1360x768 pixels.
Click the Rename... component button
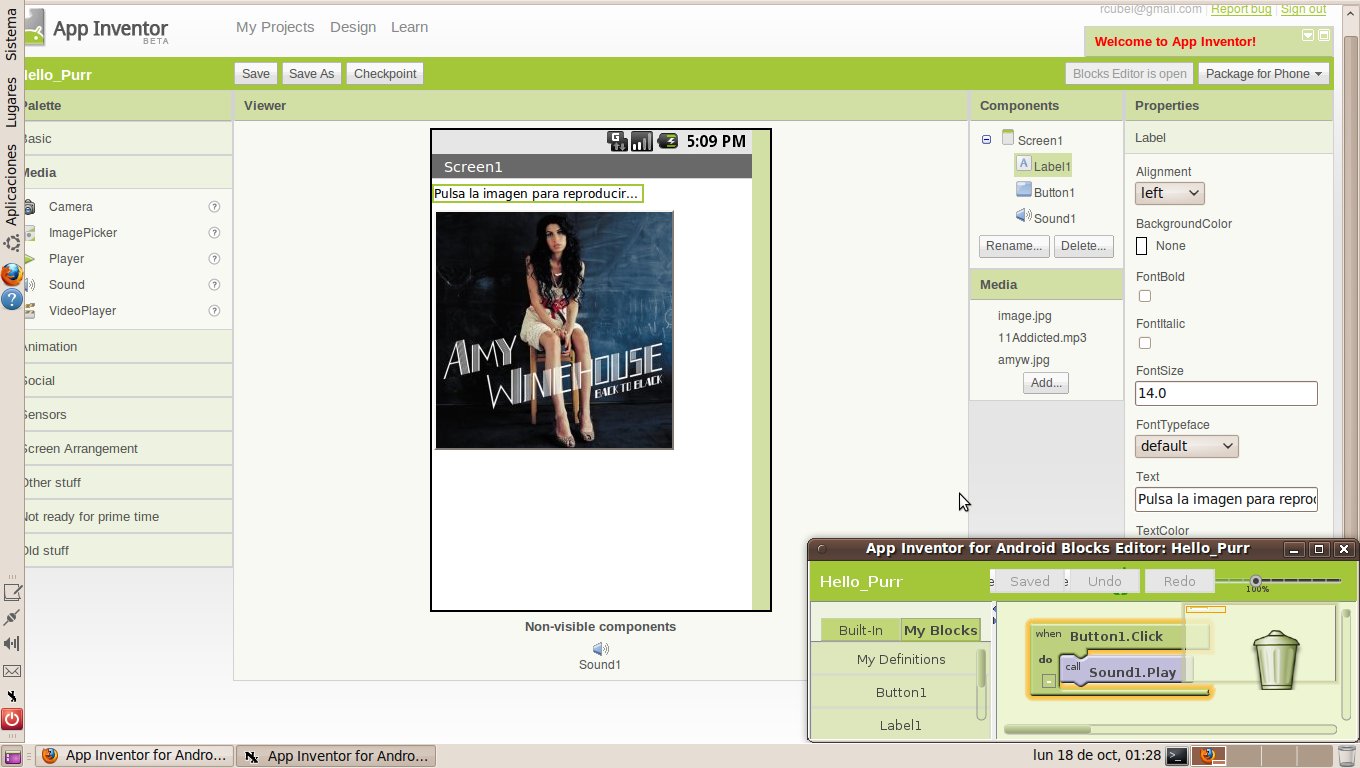(1014, 246)
